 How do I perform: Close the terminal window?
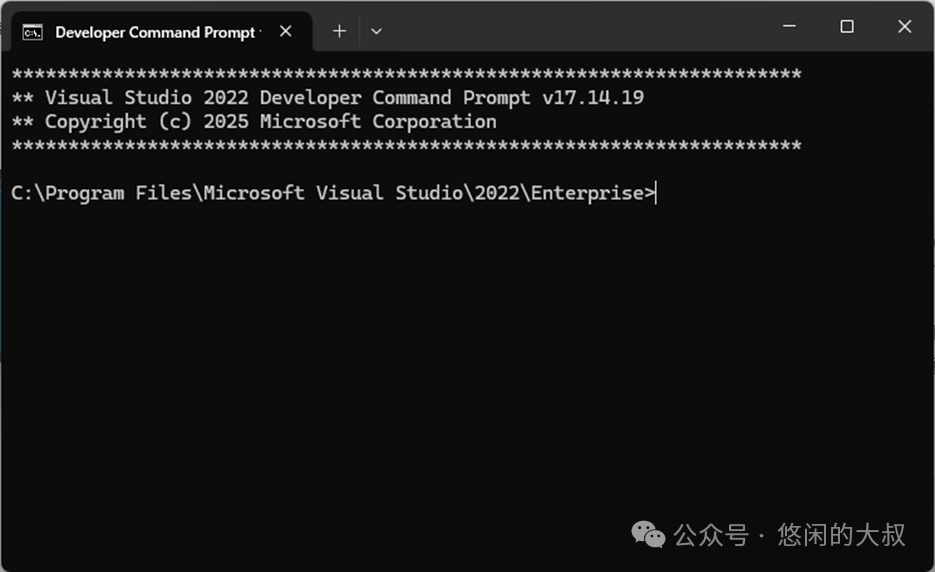point(905,27)
